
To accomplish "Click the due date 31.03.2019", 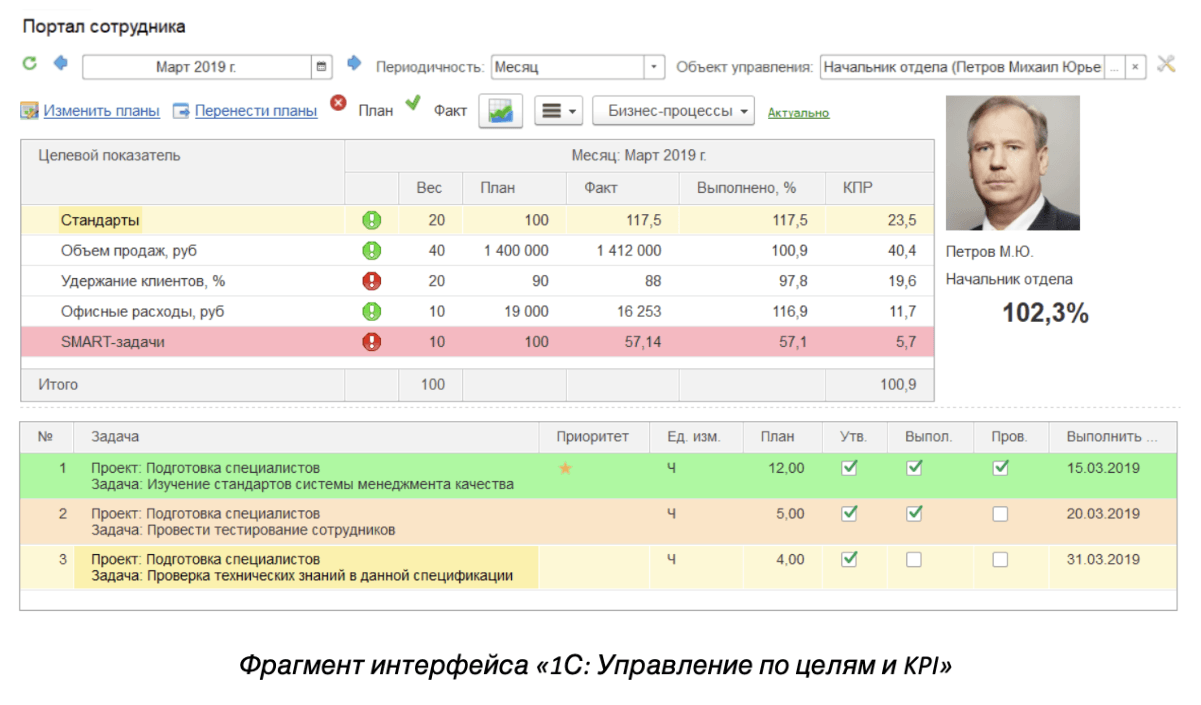I will point(1103,560).
